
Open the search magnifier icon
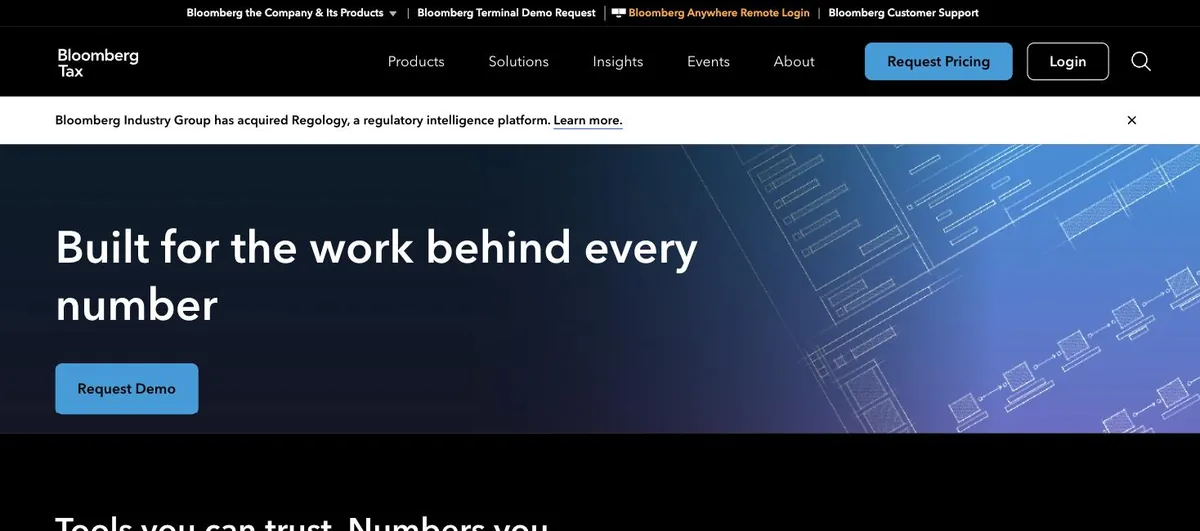[x=1141, y=62]
